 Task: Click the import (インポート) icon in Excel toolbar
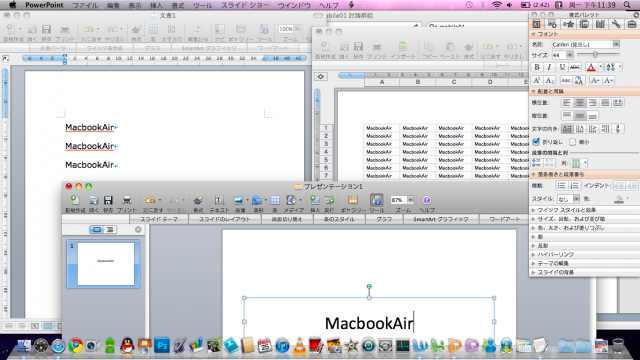click(402, 46)
